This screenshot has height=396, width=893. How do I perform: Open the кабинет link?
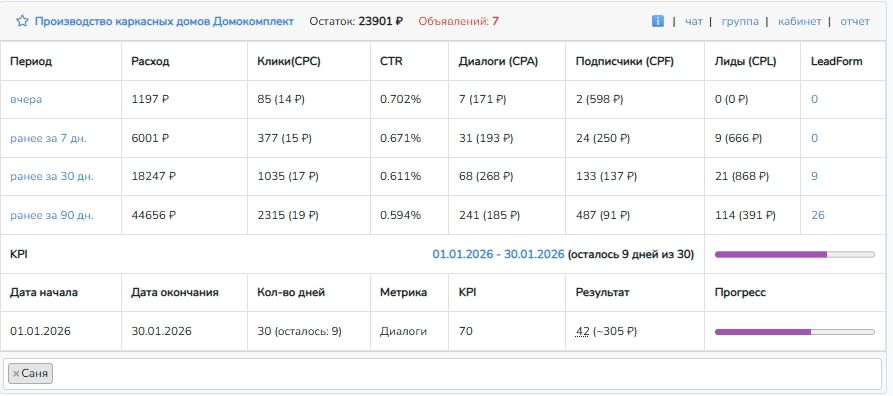pyautogui.click(x=799, y=22)
